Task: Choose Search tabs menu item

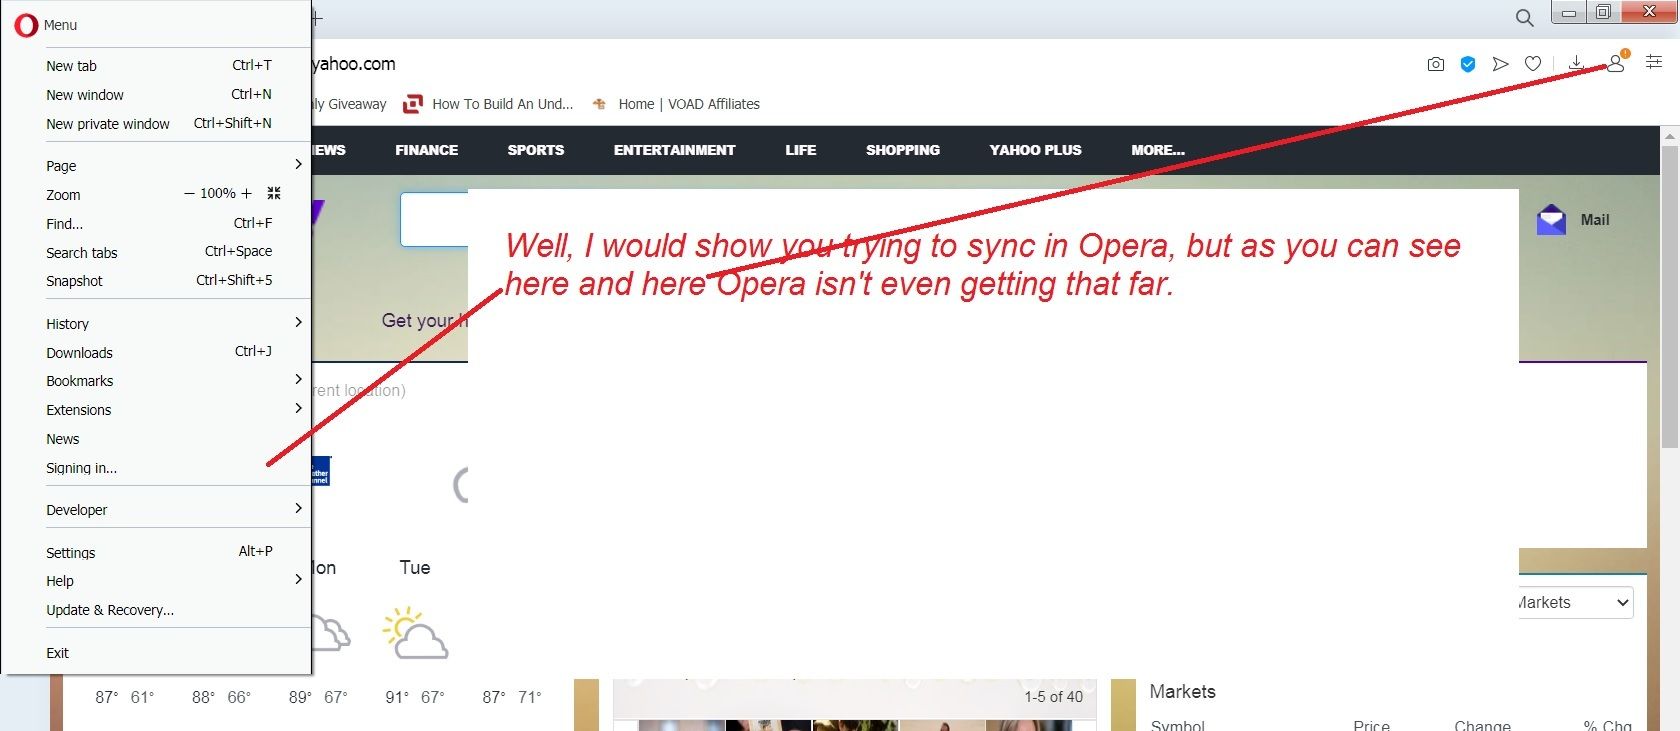Action: (x=157, y=253)
